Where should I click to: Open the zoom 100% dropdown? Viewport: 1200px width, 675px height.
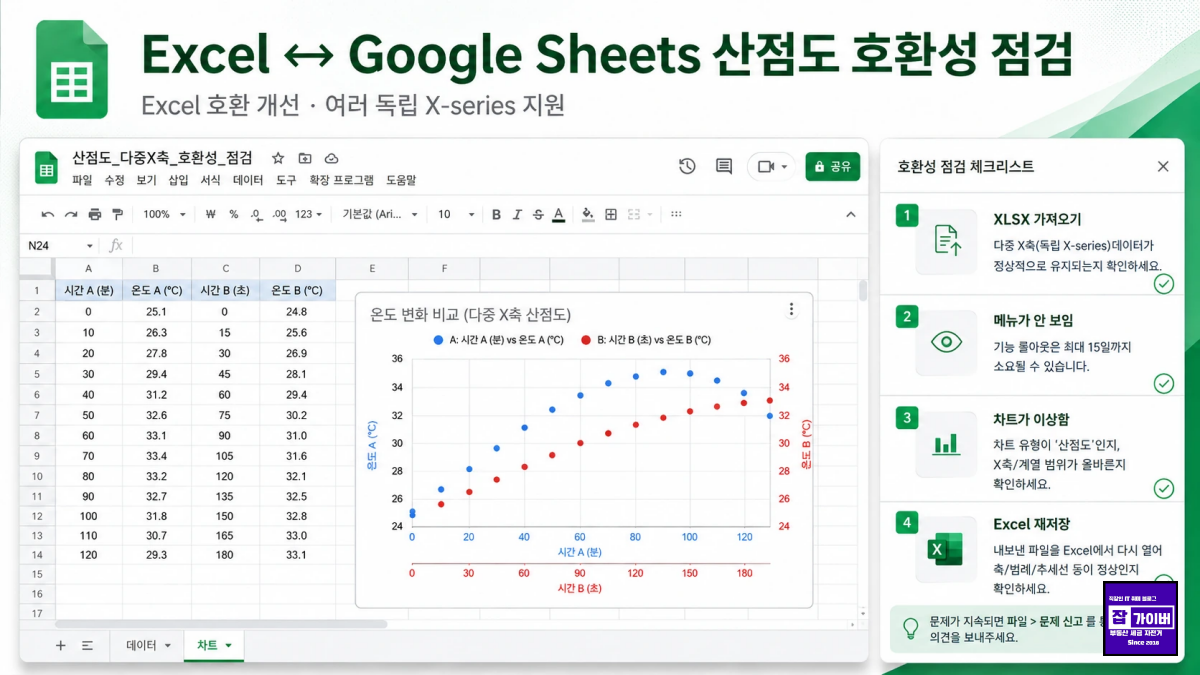point(163,214)
